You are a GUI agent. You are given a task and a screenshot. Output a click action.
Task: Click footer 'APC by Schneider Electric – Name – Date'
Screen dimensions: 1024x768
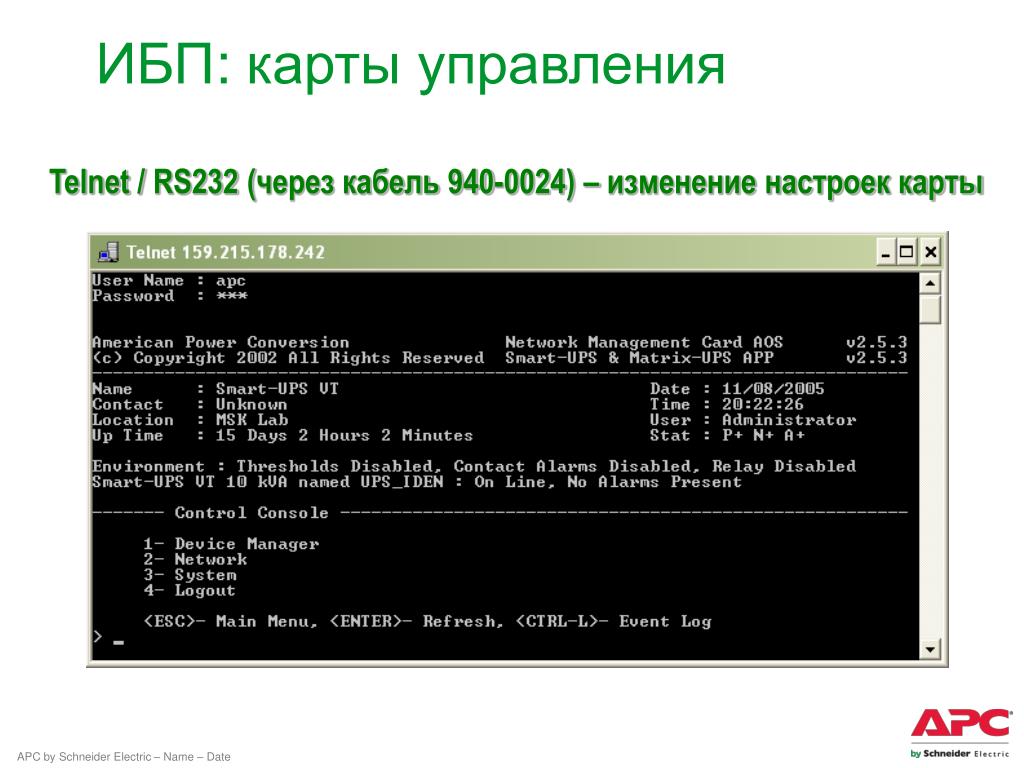click(x=123, y=756)
